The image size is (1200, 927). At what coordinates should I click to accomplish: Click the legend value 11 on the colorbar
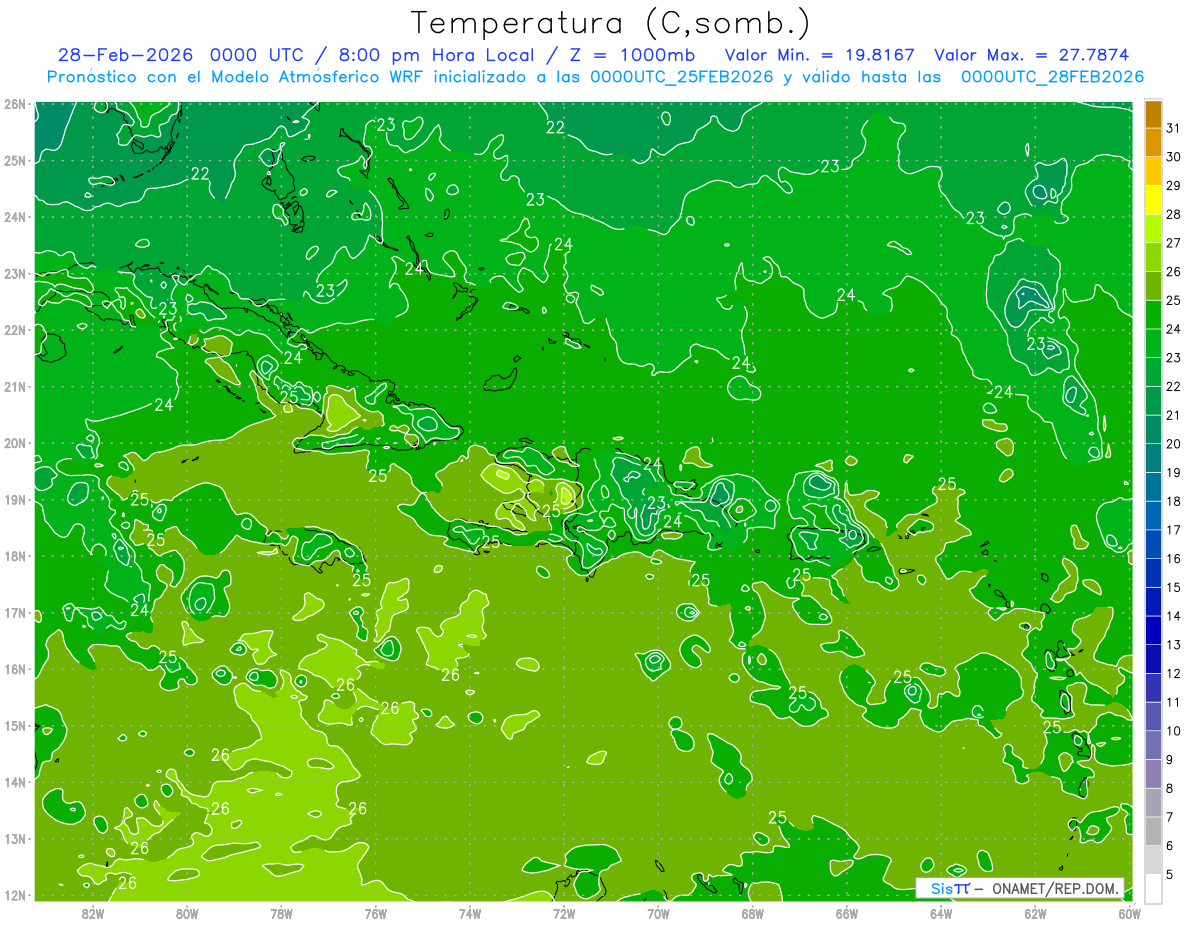point(1174,702)
